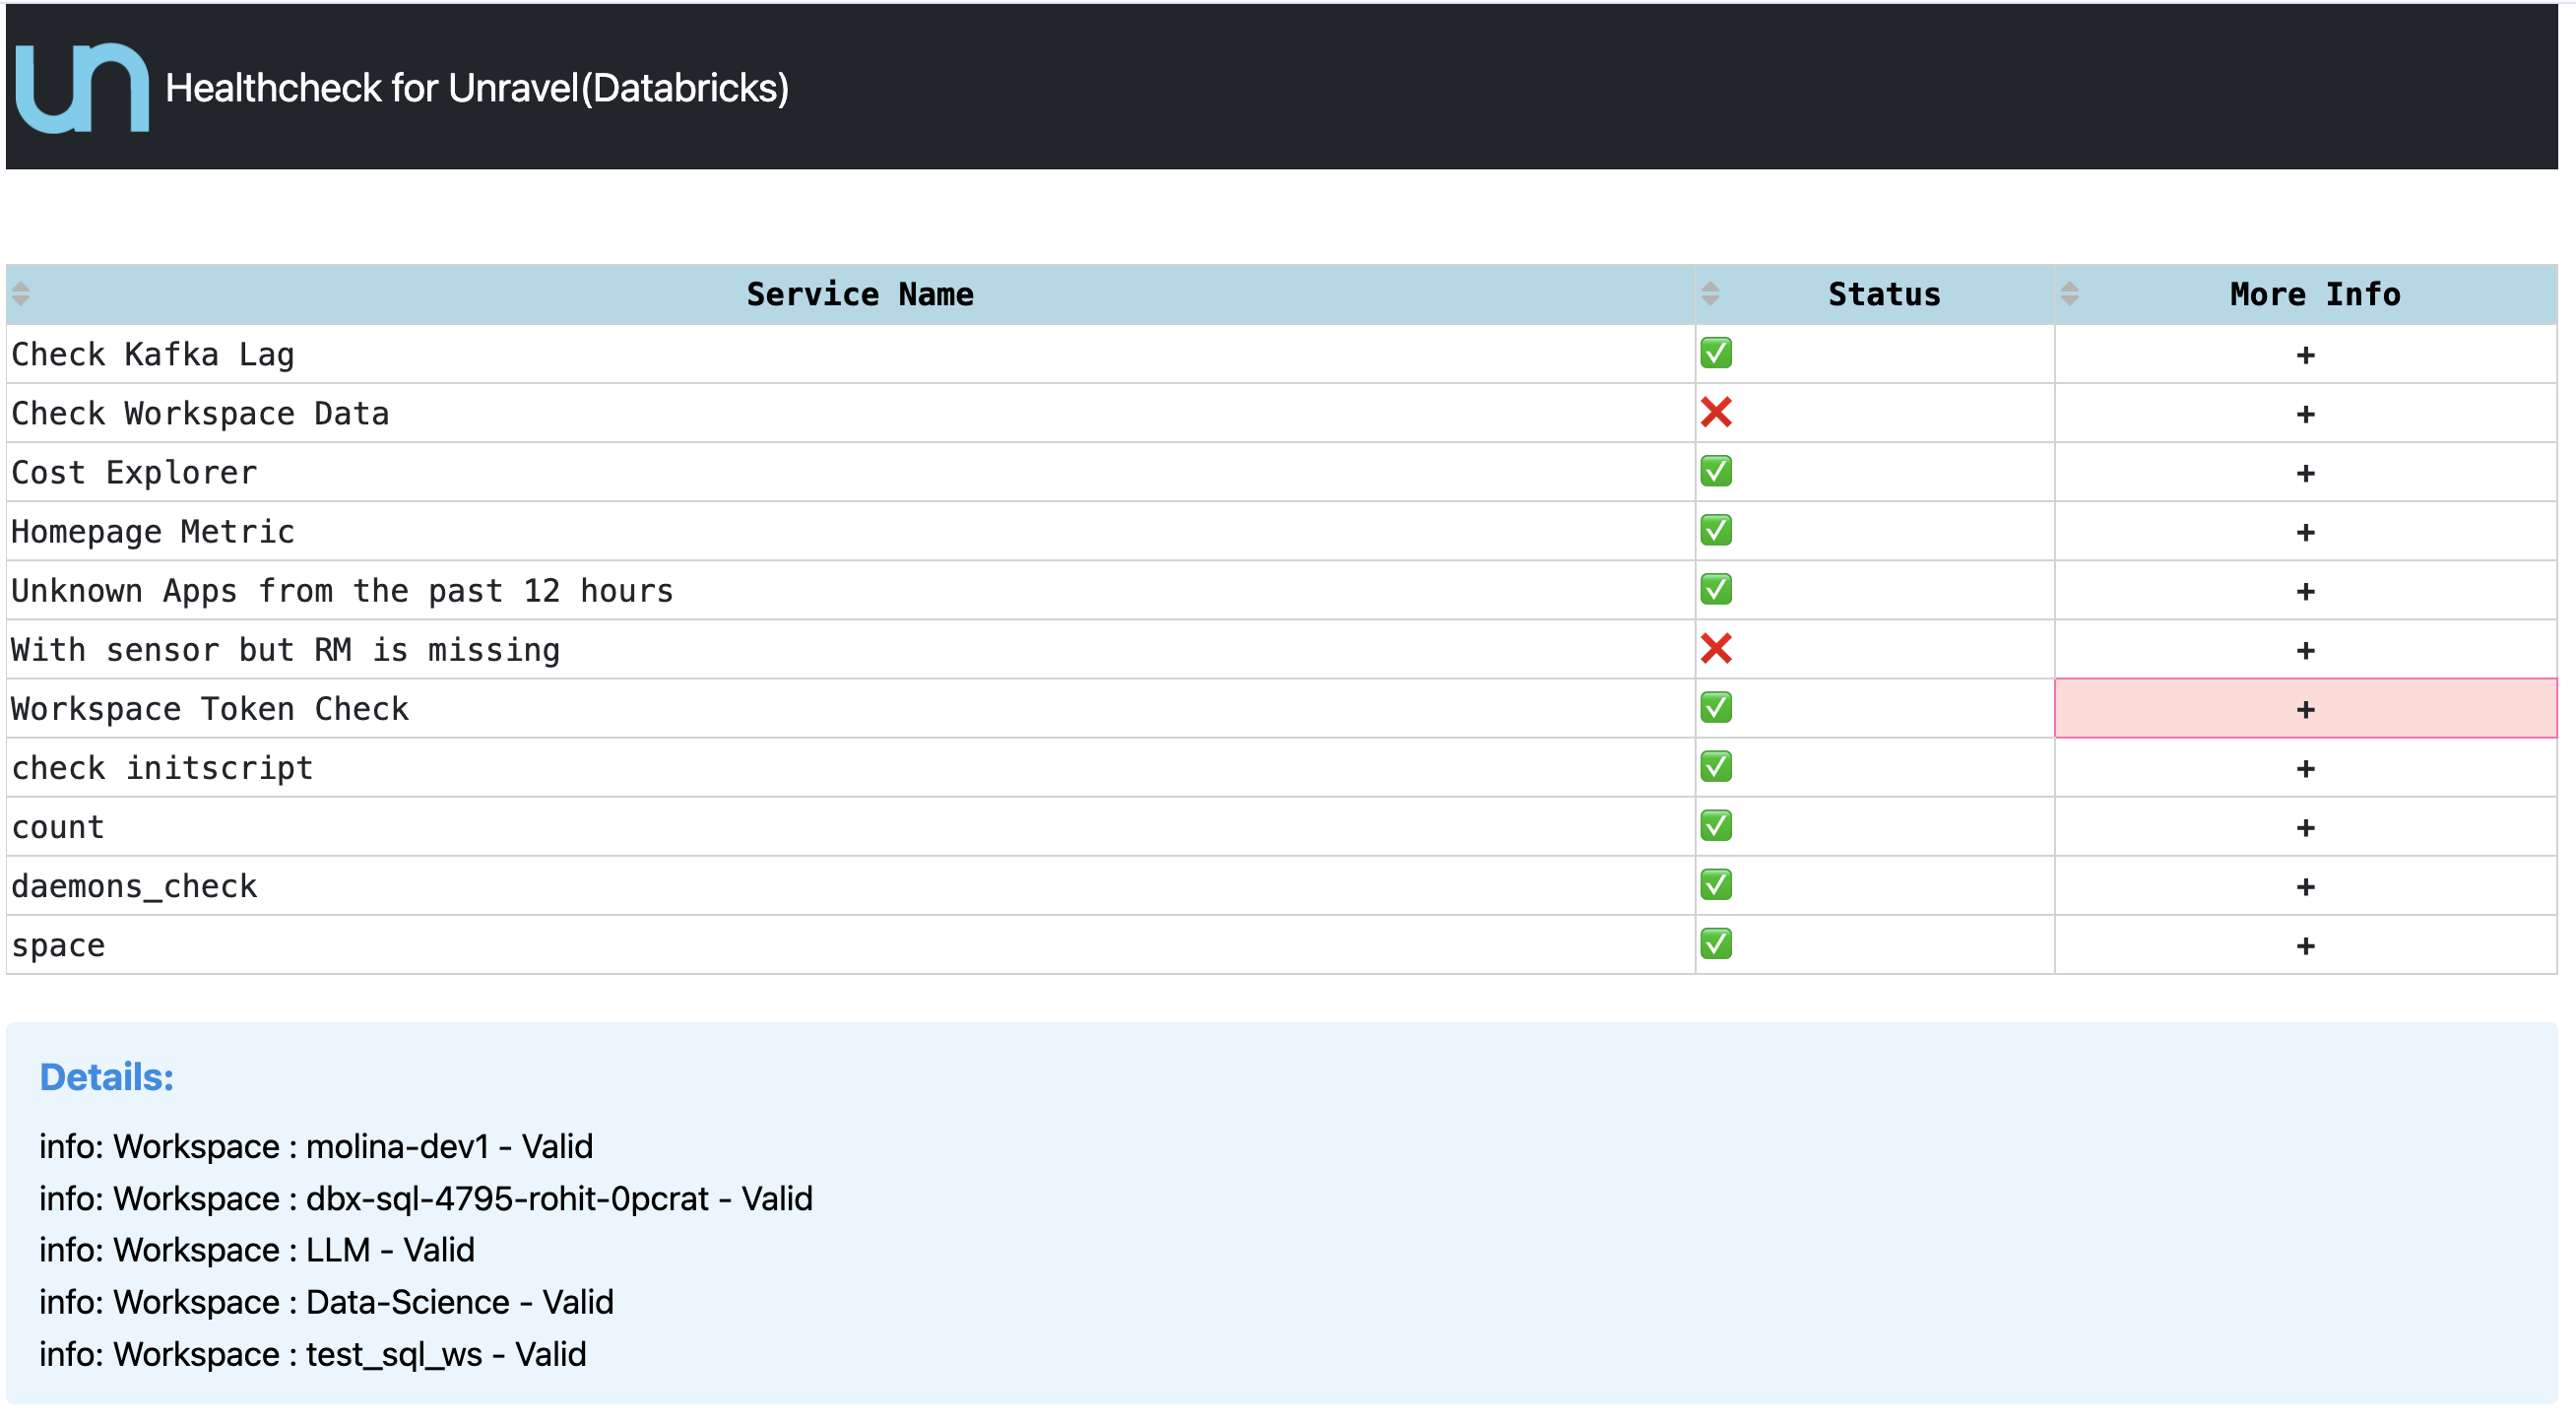
Task: Click the count service name cell
Action: click(58, 827)
